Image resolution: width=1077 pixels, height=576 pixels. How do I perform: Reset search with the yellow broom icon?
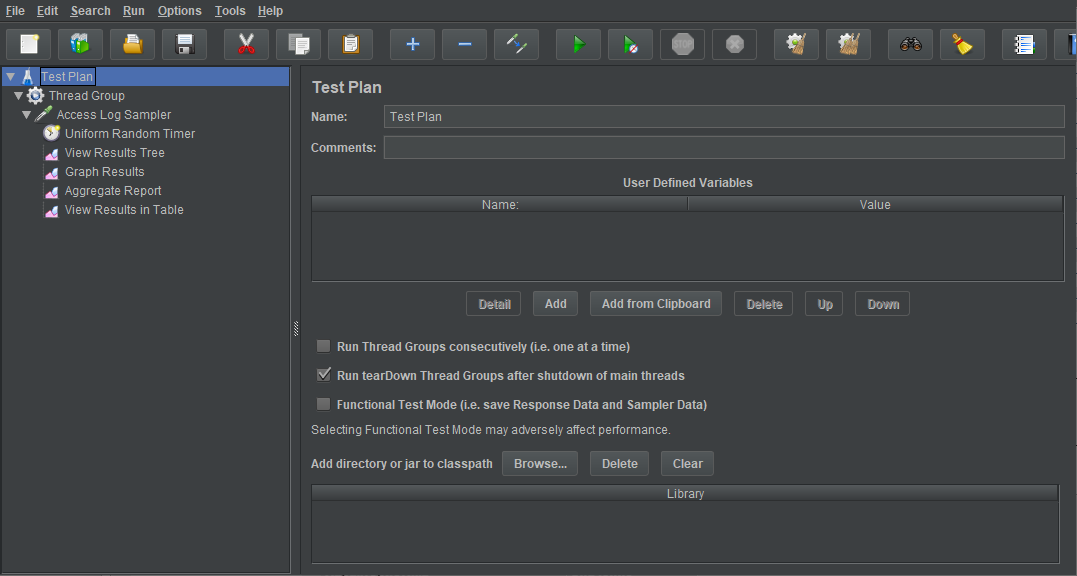962,45
